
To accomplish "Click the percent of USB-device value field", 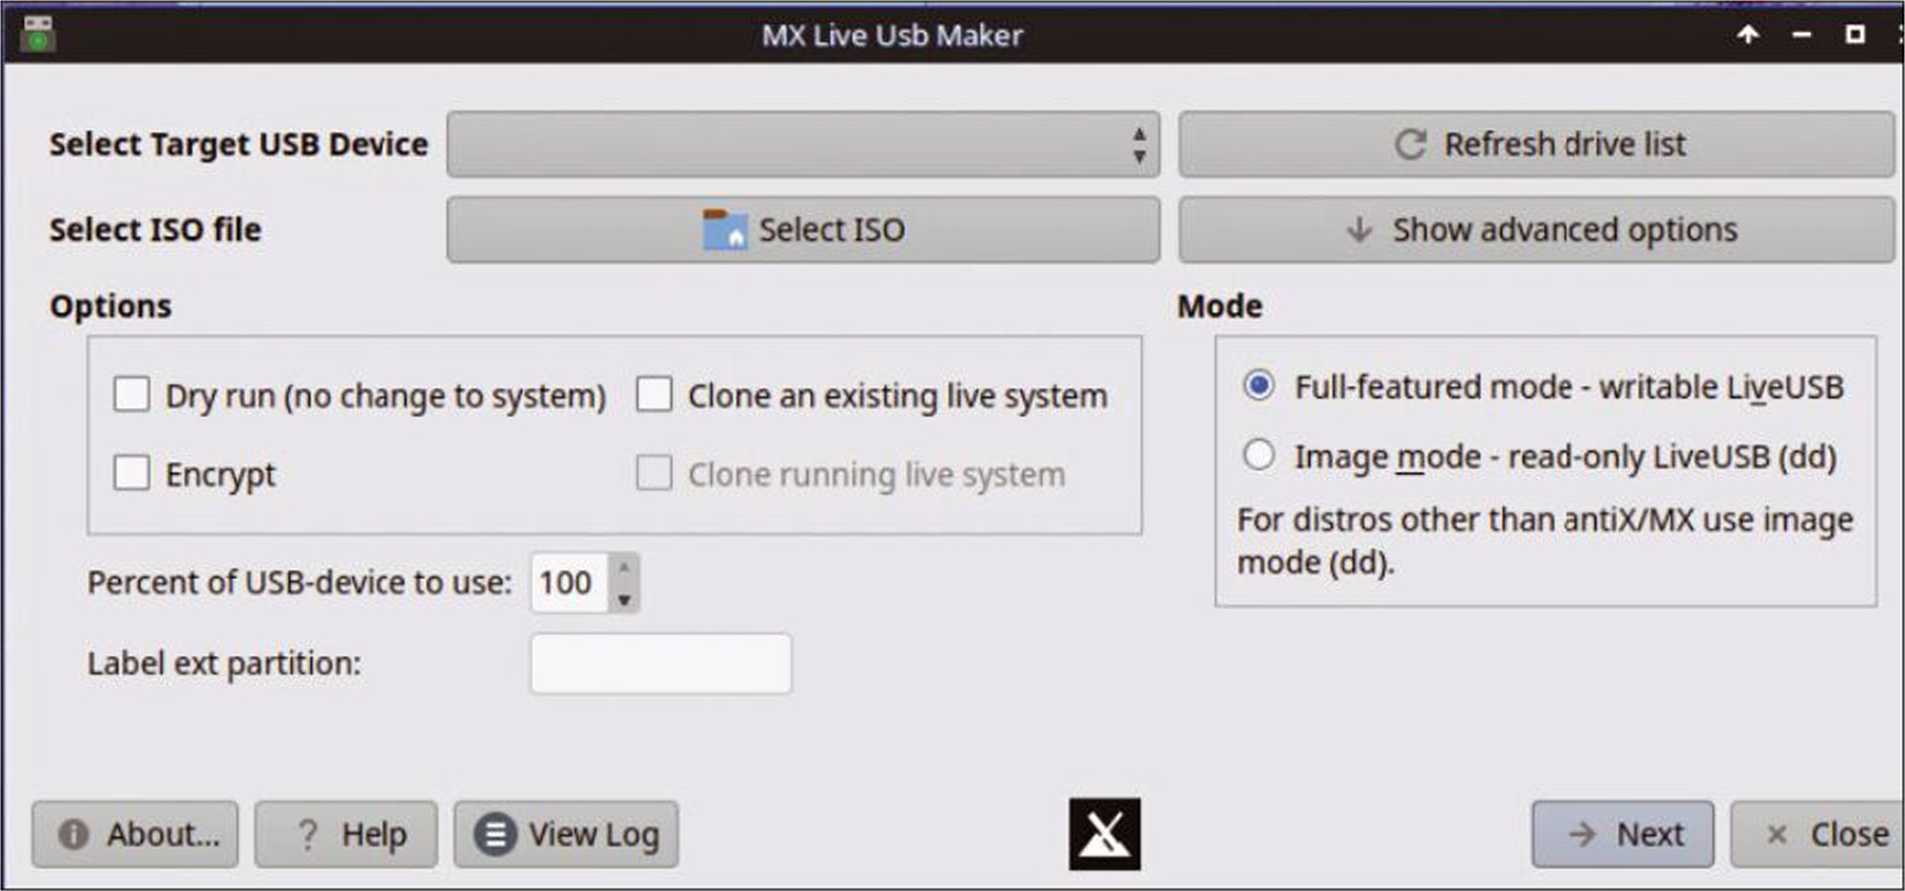I will (x=568, y=582).
